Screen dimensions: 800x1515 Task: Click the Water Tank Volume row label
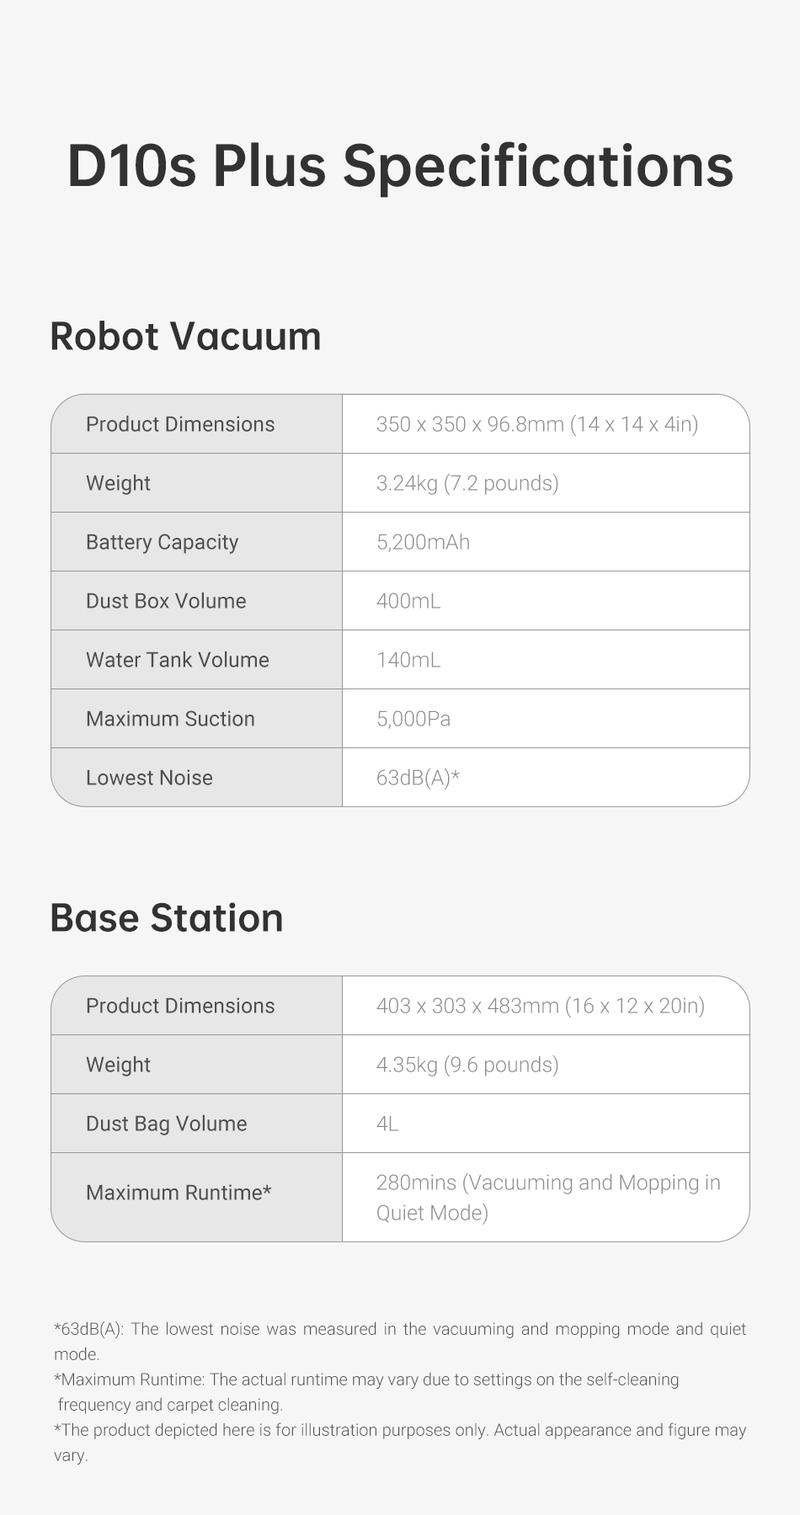point(177,660)
